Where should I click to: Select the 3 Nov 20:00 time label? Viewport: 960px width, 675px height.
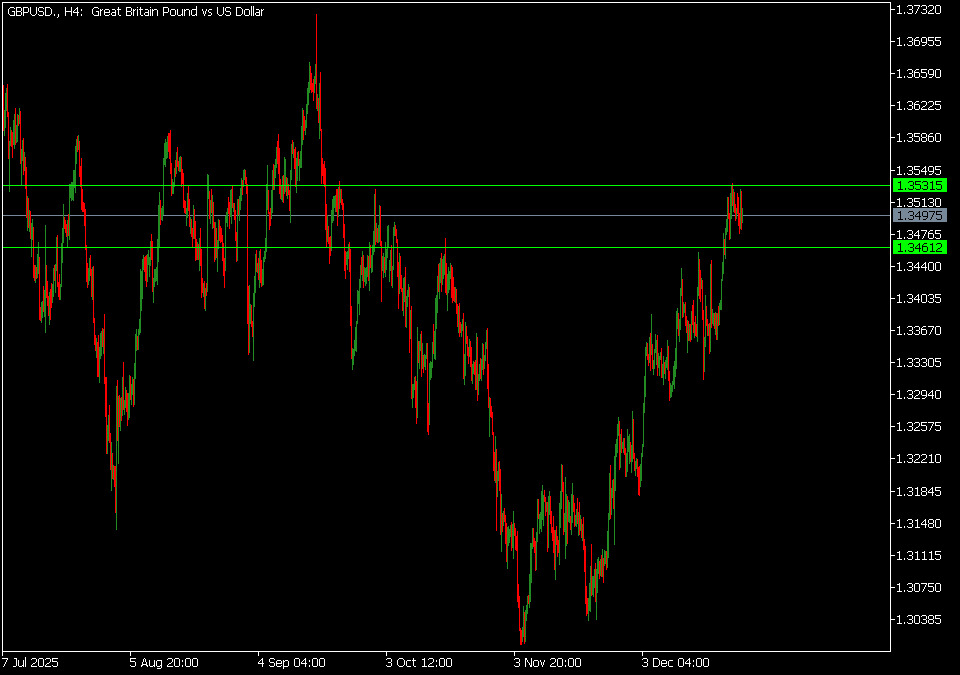(548, 662)
